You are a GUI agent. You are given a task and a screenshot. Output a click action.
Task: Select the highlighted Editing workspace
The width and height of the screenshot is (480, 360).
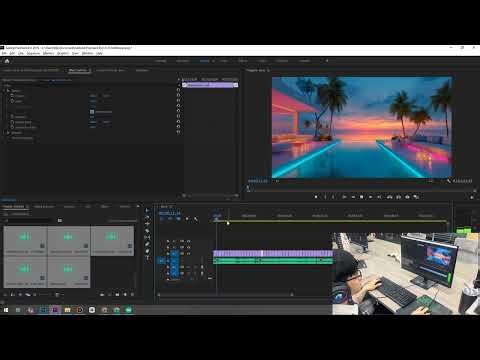click(x=204, y=61)
